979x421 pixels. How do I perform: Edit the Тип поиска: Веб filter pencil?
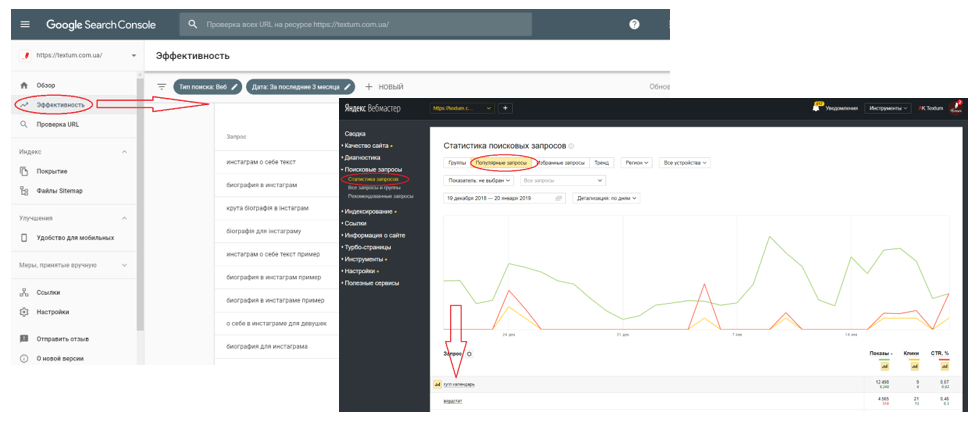tap(234, 87)
